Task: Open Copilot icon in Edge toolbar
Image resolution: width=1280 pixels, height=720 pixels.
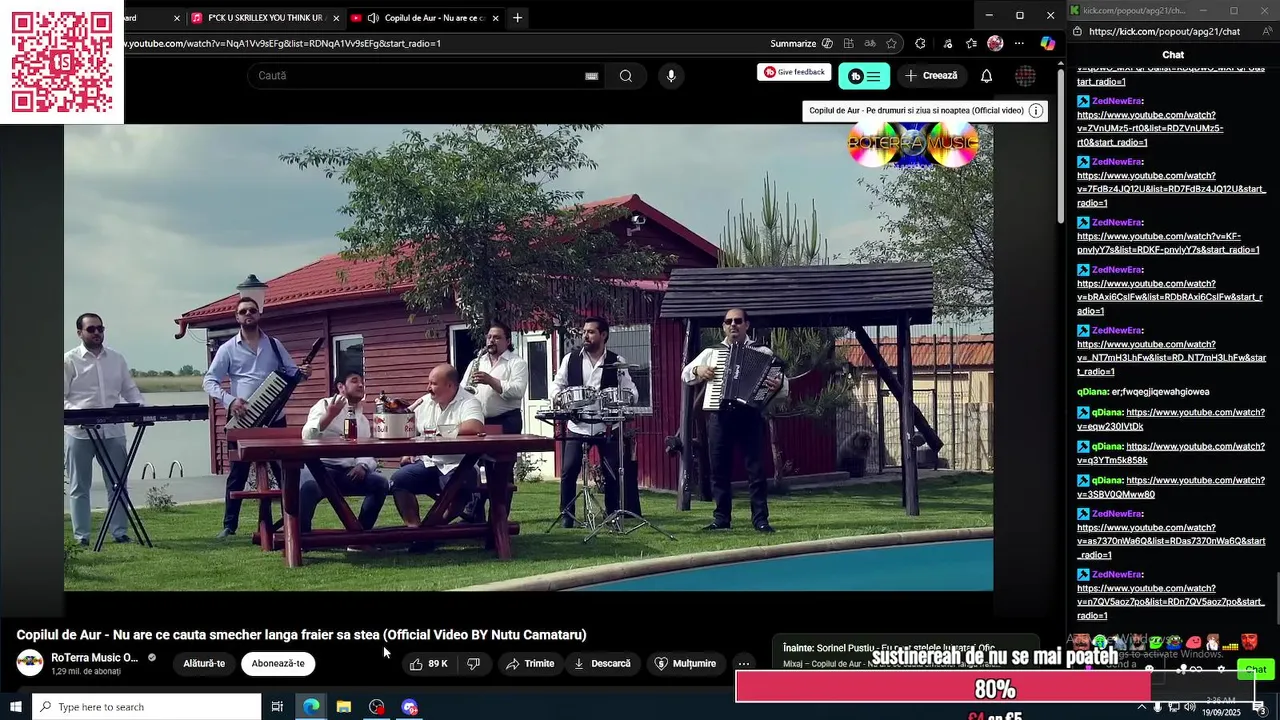Action: click(1047, 44)
